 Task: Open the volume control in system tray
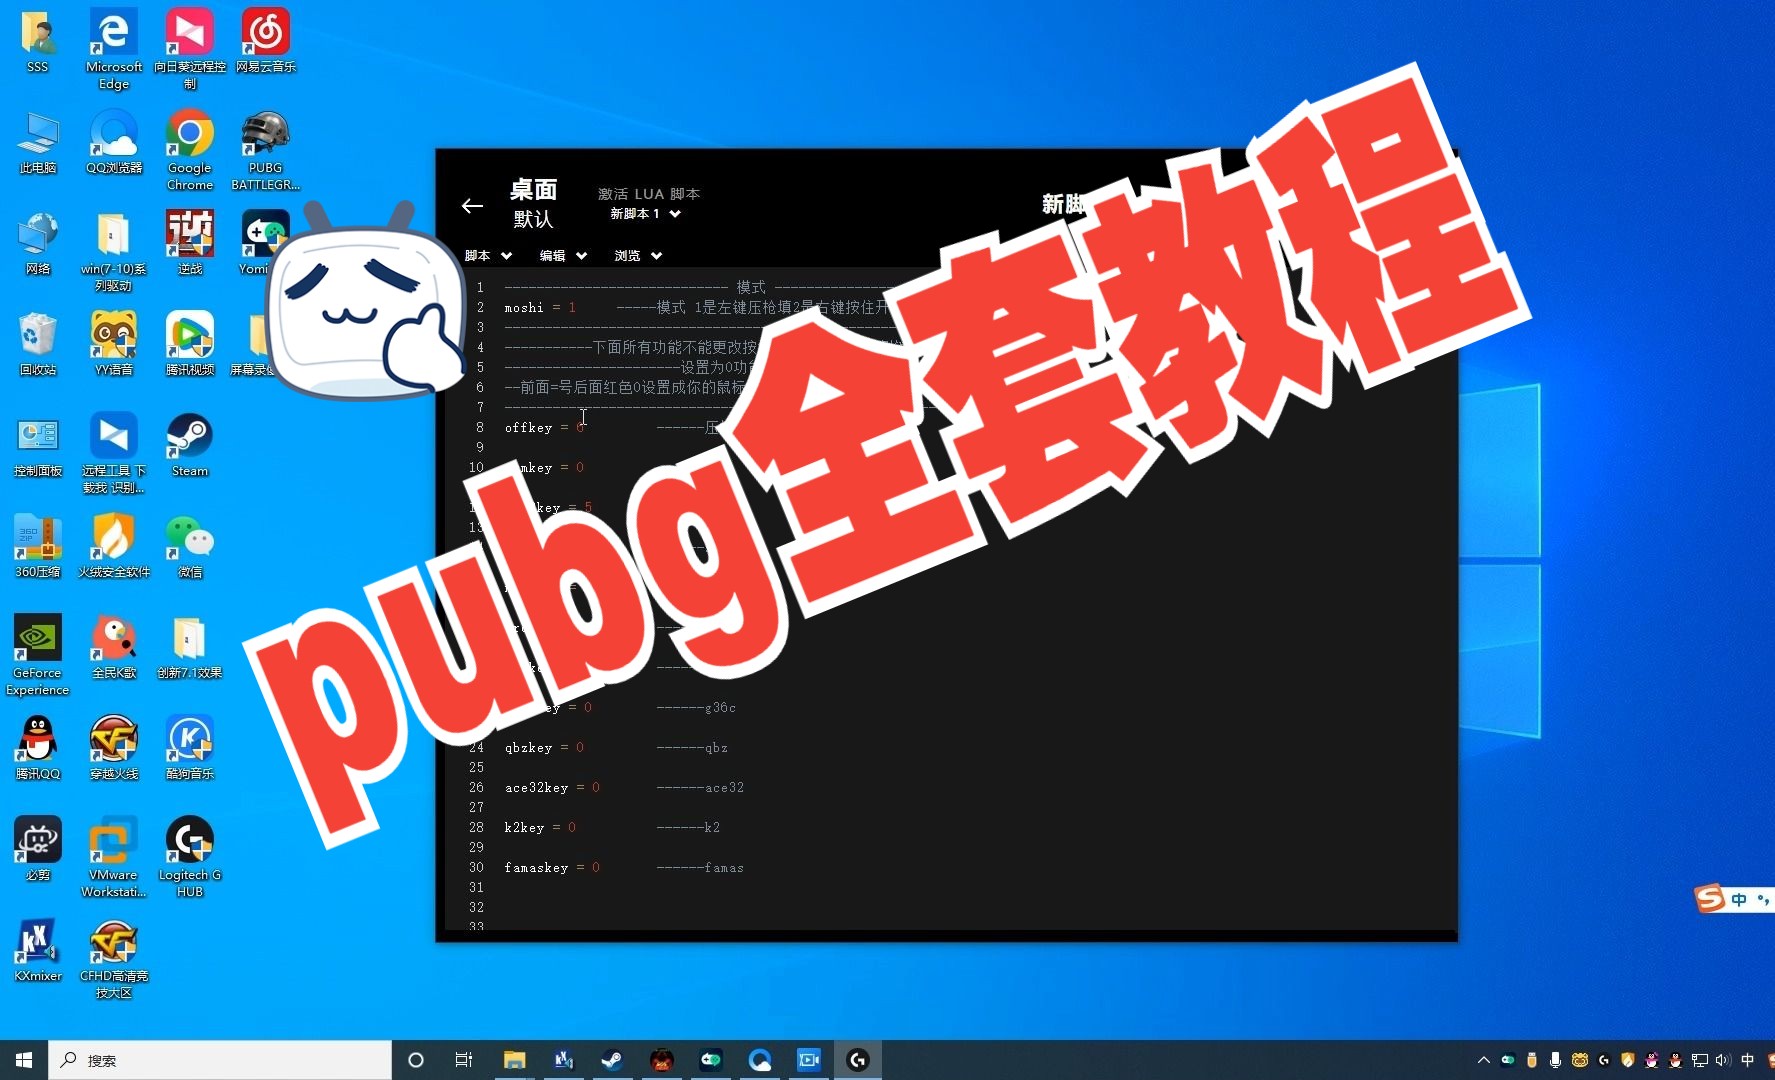(x=1722, y=1060)
